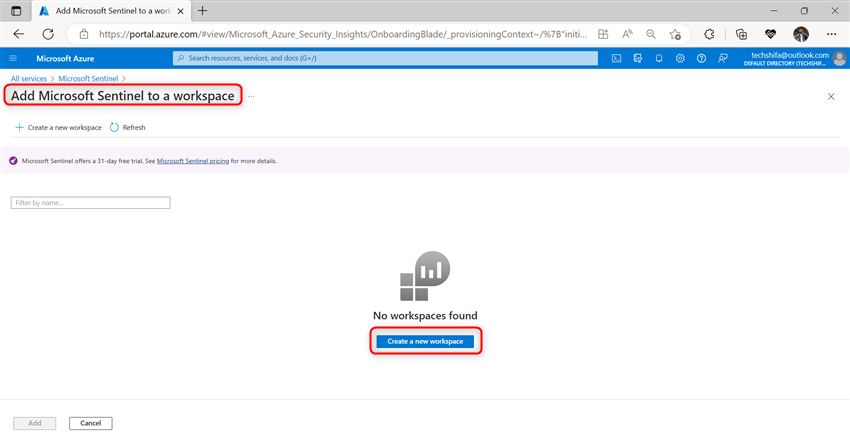Open the tab actions menu icon
Image resolution: width=850 pixels, height=446 pixels.
(16, 11)
